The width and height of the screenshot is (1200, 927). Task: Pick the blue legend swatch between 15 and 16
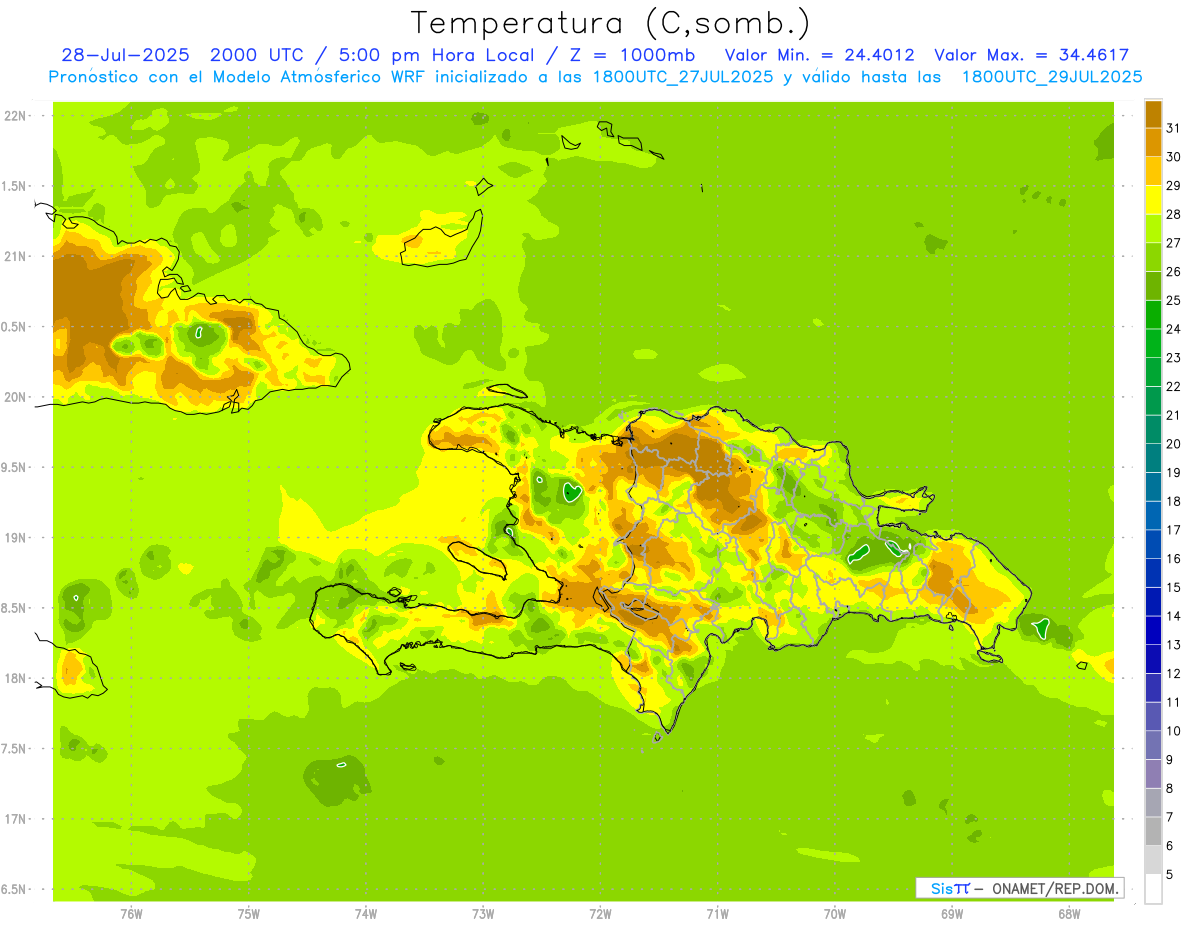[1153, 573]
